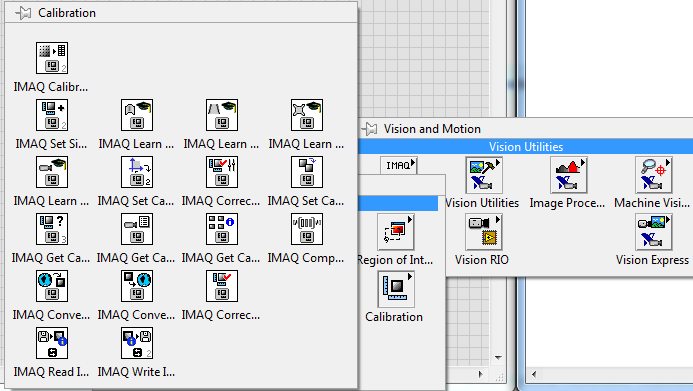Viewport: 693px width, 391px height.
Task: Open the Image Processing subpalette
Action: pyautogui.click(x=569, y=175)
